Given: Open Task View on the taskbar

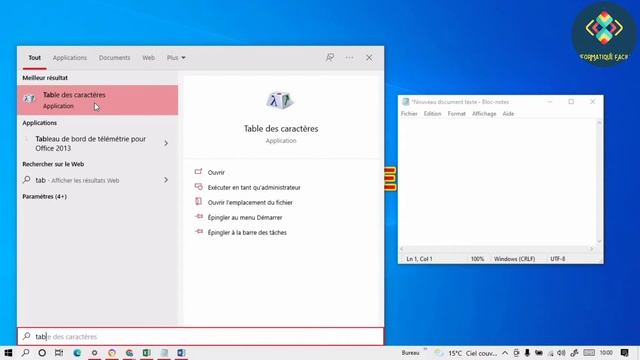Looking at the screenshot, I should click(59, 353).
